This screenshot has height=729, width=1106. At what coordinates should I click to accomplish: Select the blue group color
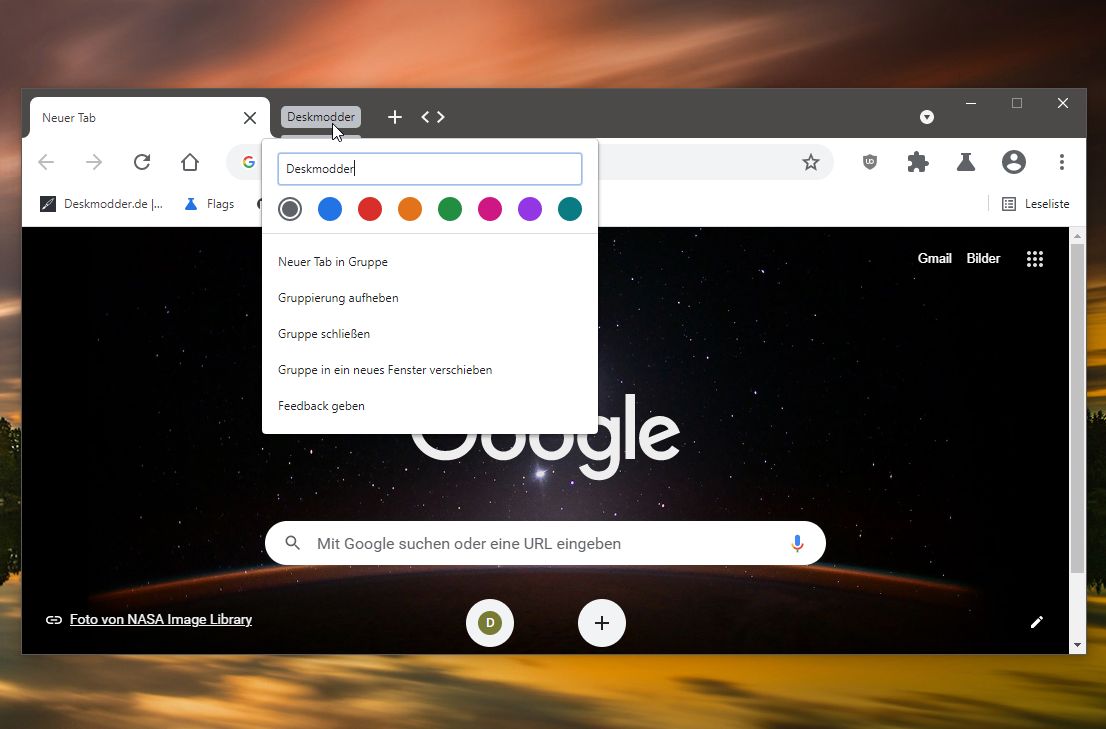pyautogui.click(x=330, y=209)
